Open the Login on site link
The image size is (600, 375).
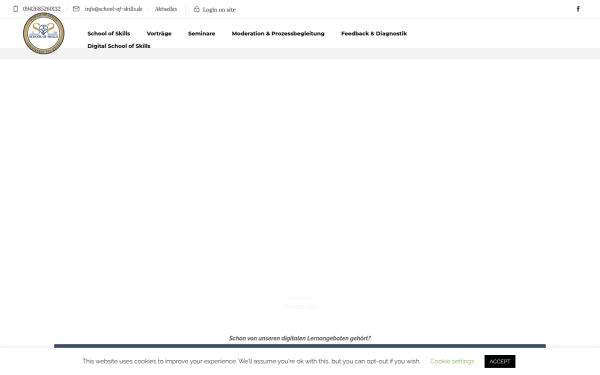pos(219,10)
